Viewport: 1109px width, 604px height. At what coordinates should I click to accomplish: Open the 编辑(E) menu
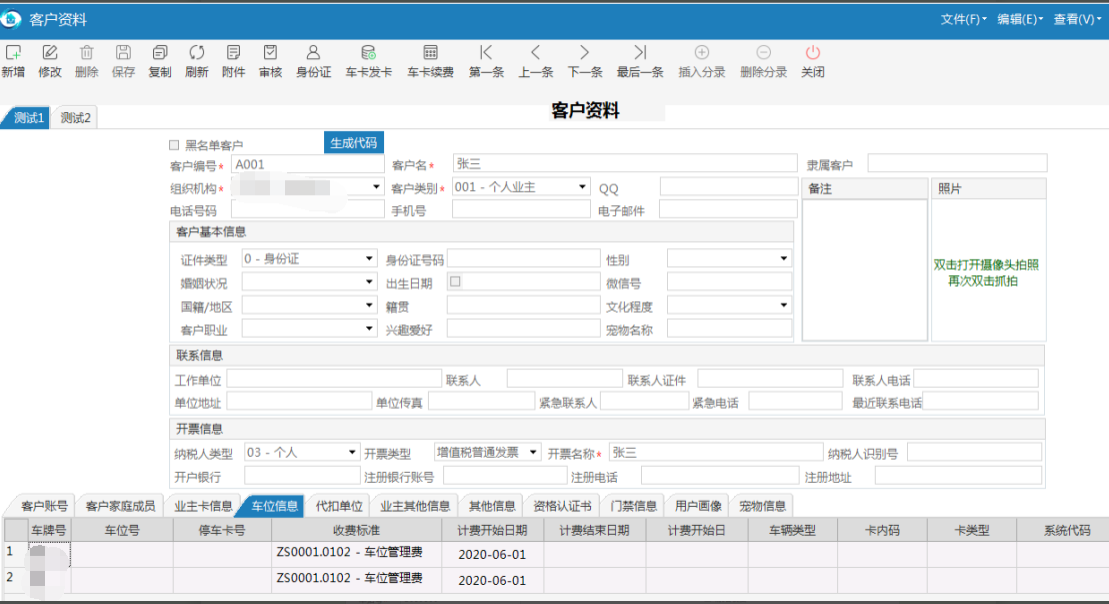click(1020, 20)
